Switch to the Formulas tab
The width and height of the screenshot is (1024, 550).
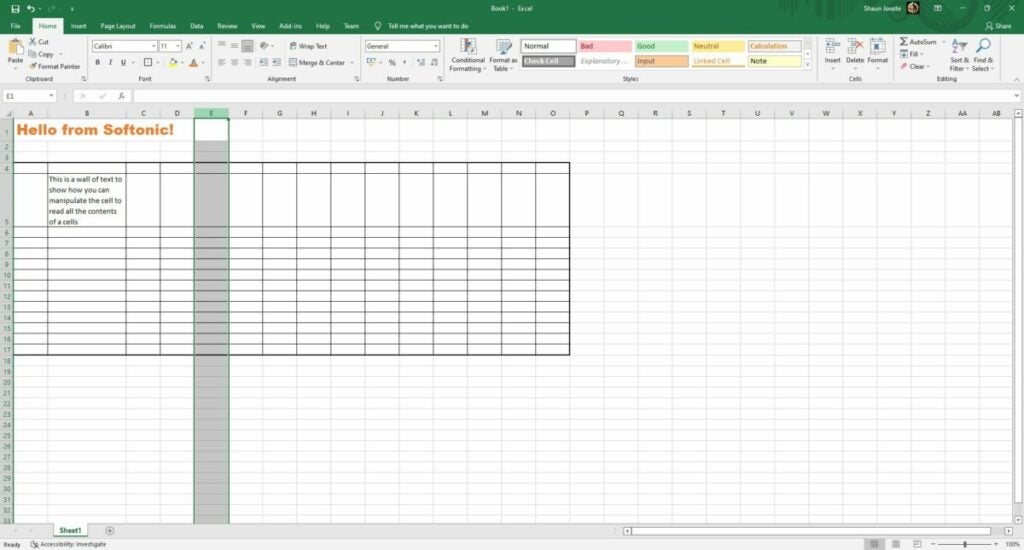[163, 26]
